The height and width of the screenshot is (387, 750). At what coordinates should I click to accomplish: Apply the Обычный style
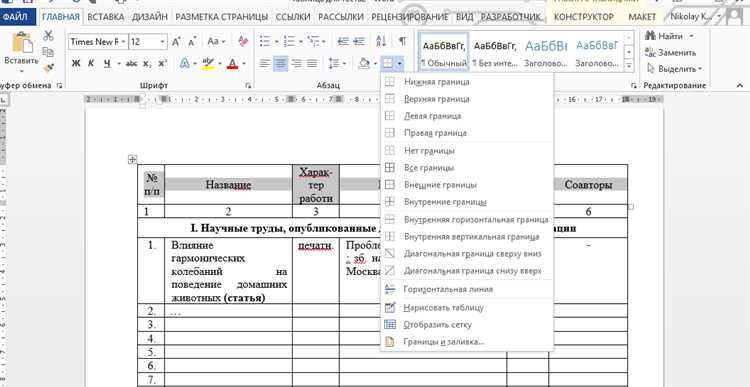point(444,52)
